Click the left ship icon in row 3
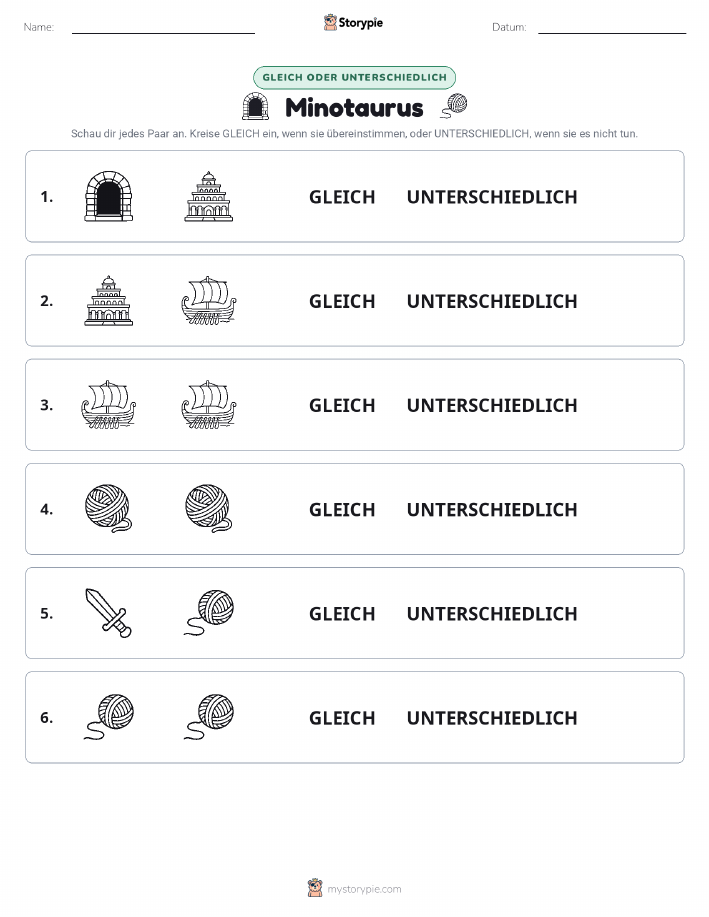This screenshot has width=709, height=917. coord(109,405)
